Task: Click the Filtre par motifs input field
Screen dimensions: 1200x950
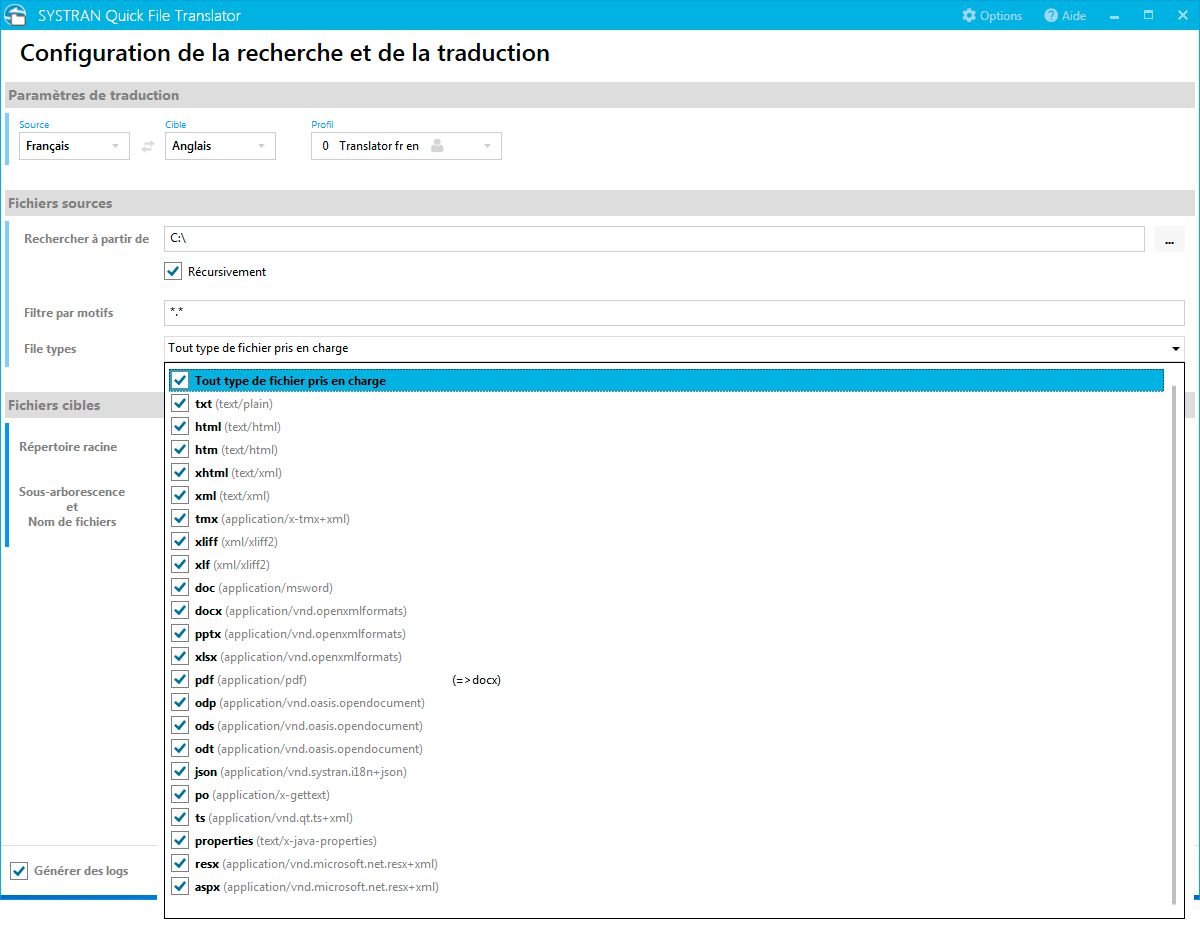Action: pyautogui.click(x=674, y=313)
